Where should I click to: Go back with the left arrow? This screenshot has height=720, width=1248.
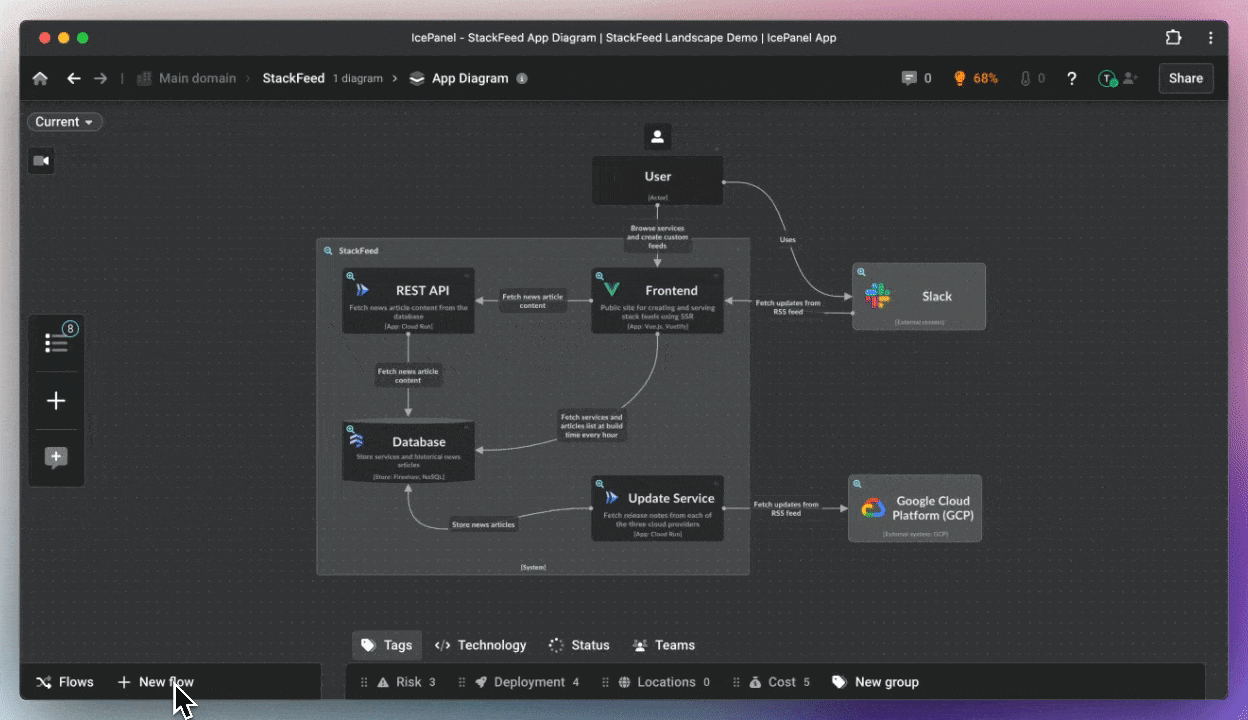point(73,78)
